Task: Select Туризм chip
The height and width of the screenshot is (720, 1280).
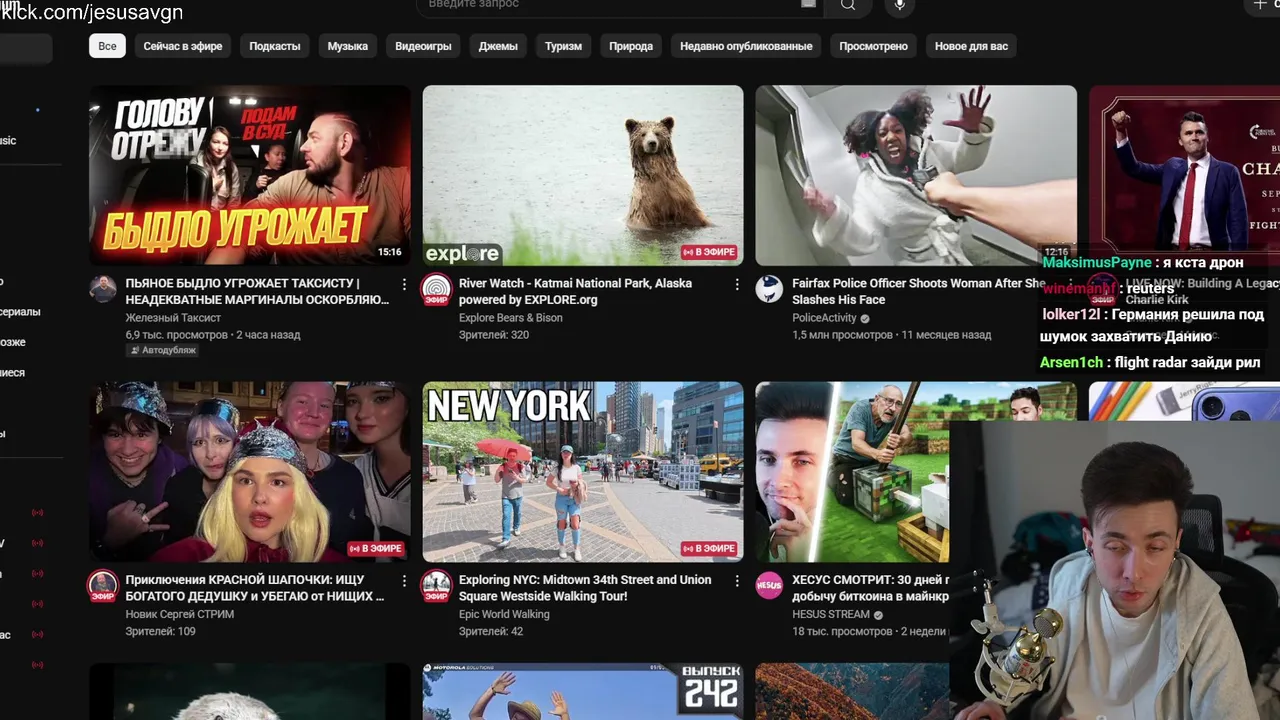Action: coord(563,46)
